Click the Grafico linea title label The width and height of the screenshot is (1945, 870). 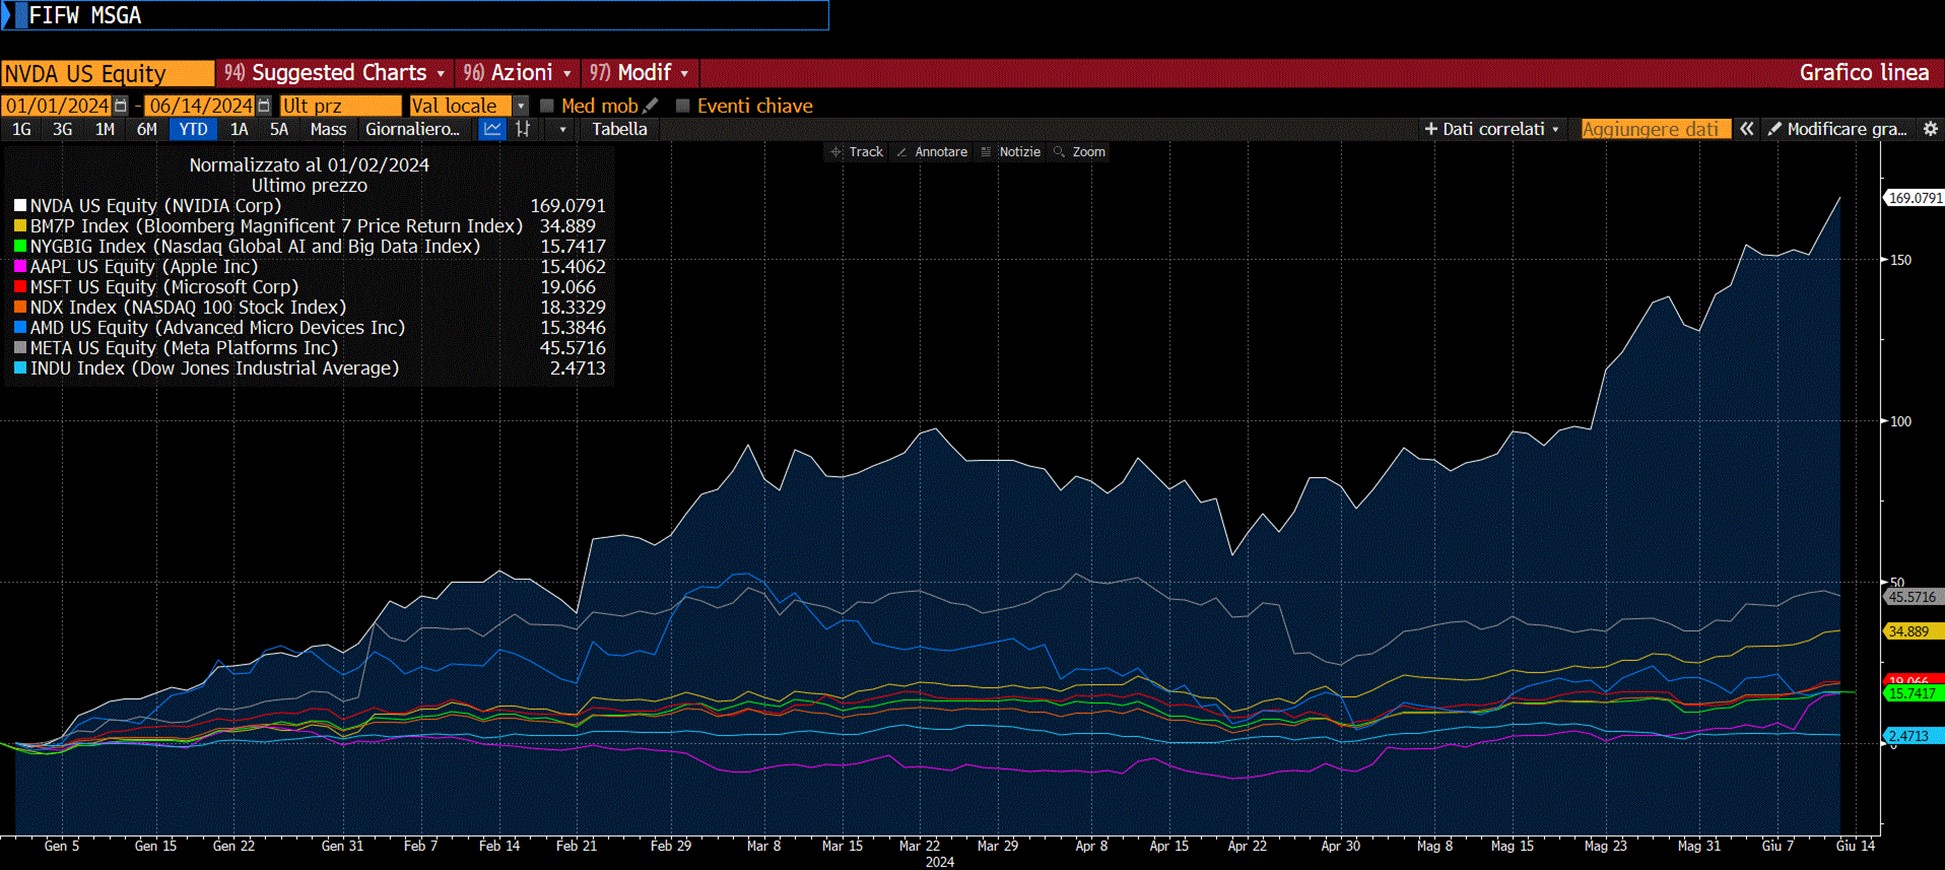(x=1864, y=73)
